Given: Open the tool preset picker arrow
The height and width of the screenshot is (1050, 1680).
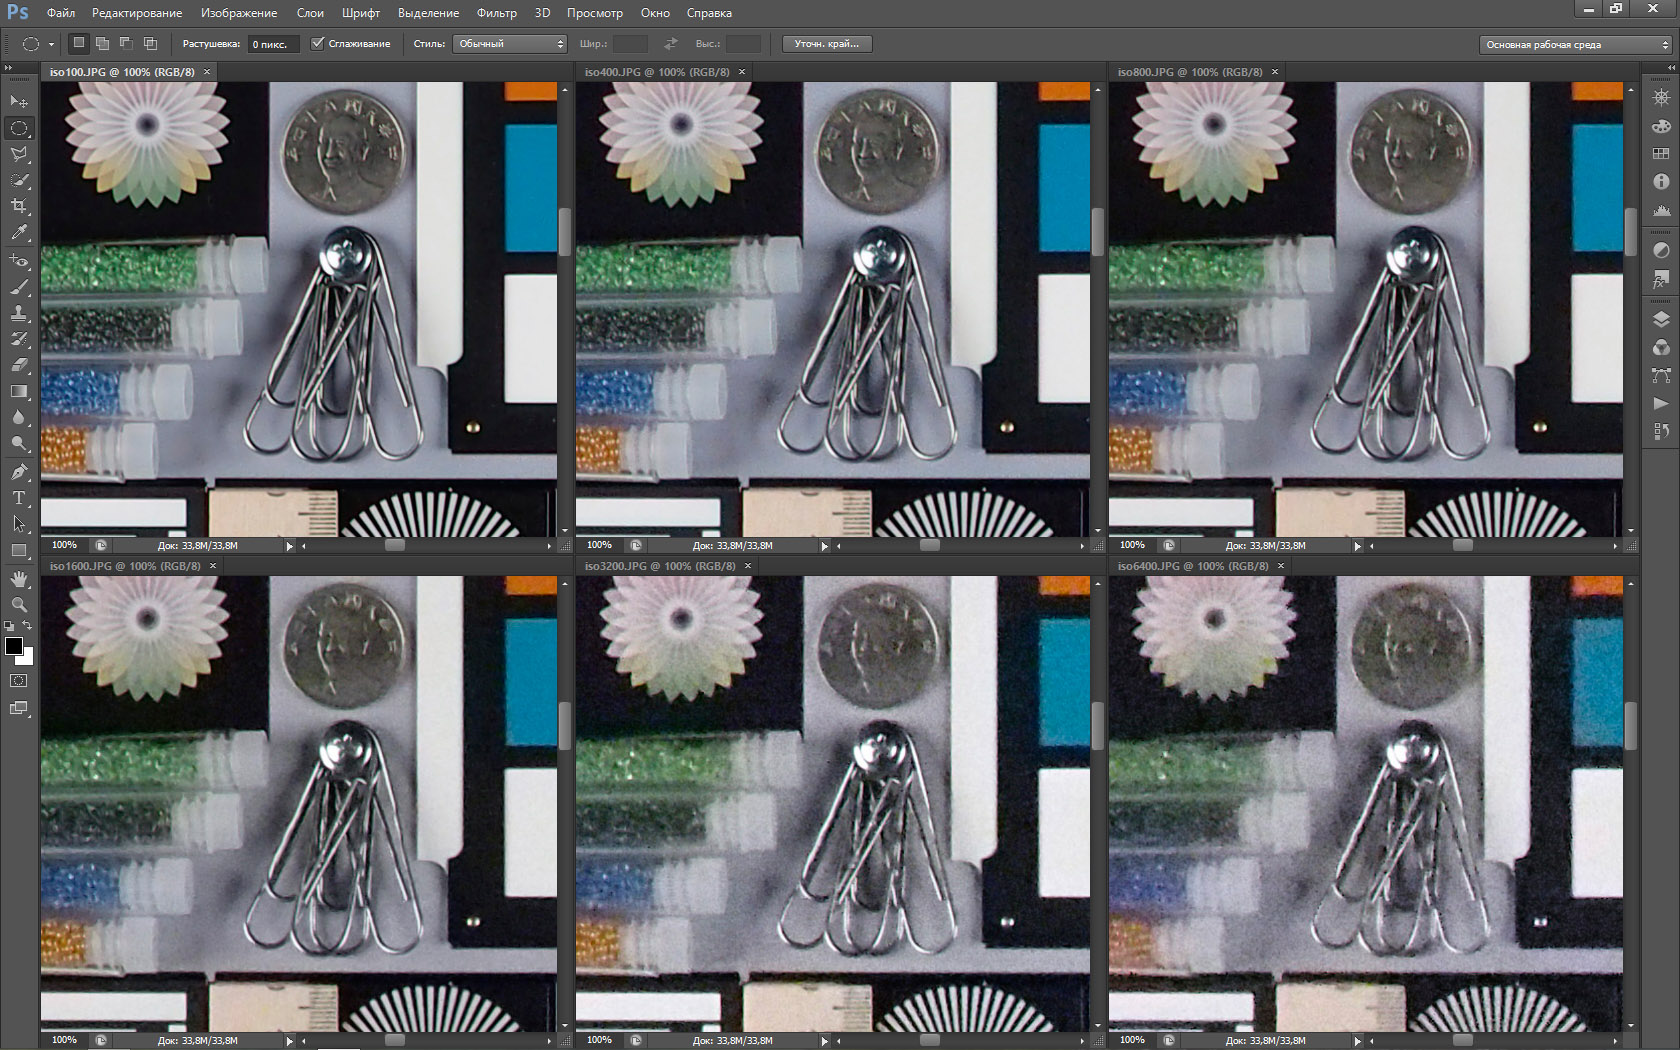Looking at the screenshot, I should pyautogui.click(x=51, y=44).
